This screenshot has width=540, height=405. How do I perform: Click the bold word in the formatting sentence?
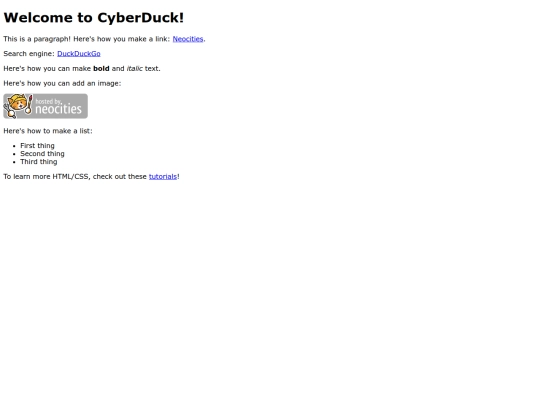point(101,69)
